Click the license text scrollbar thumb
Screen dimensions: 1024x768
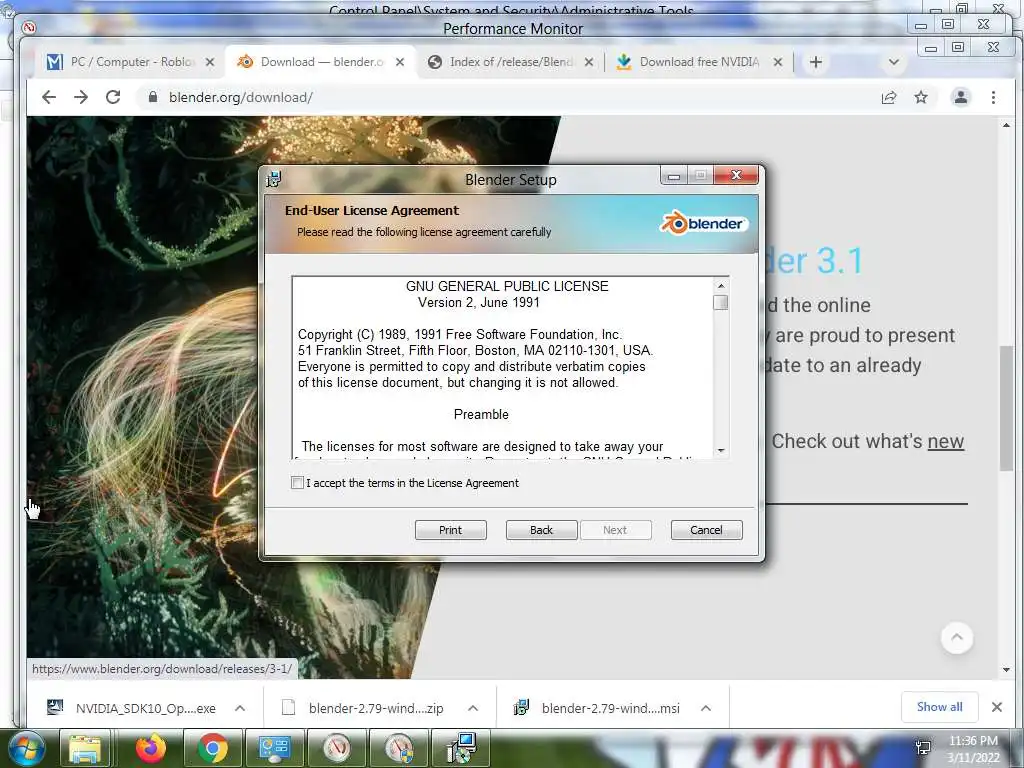pos(721,302)
